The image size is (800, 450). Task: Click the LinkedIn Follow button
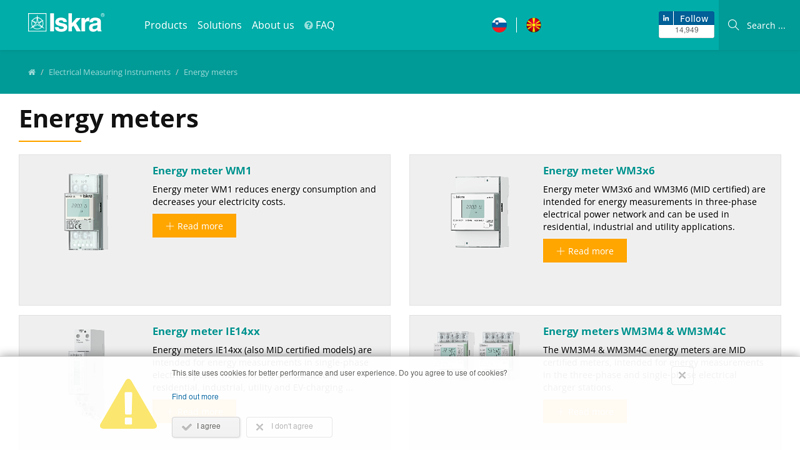coord(686,18)
